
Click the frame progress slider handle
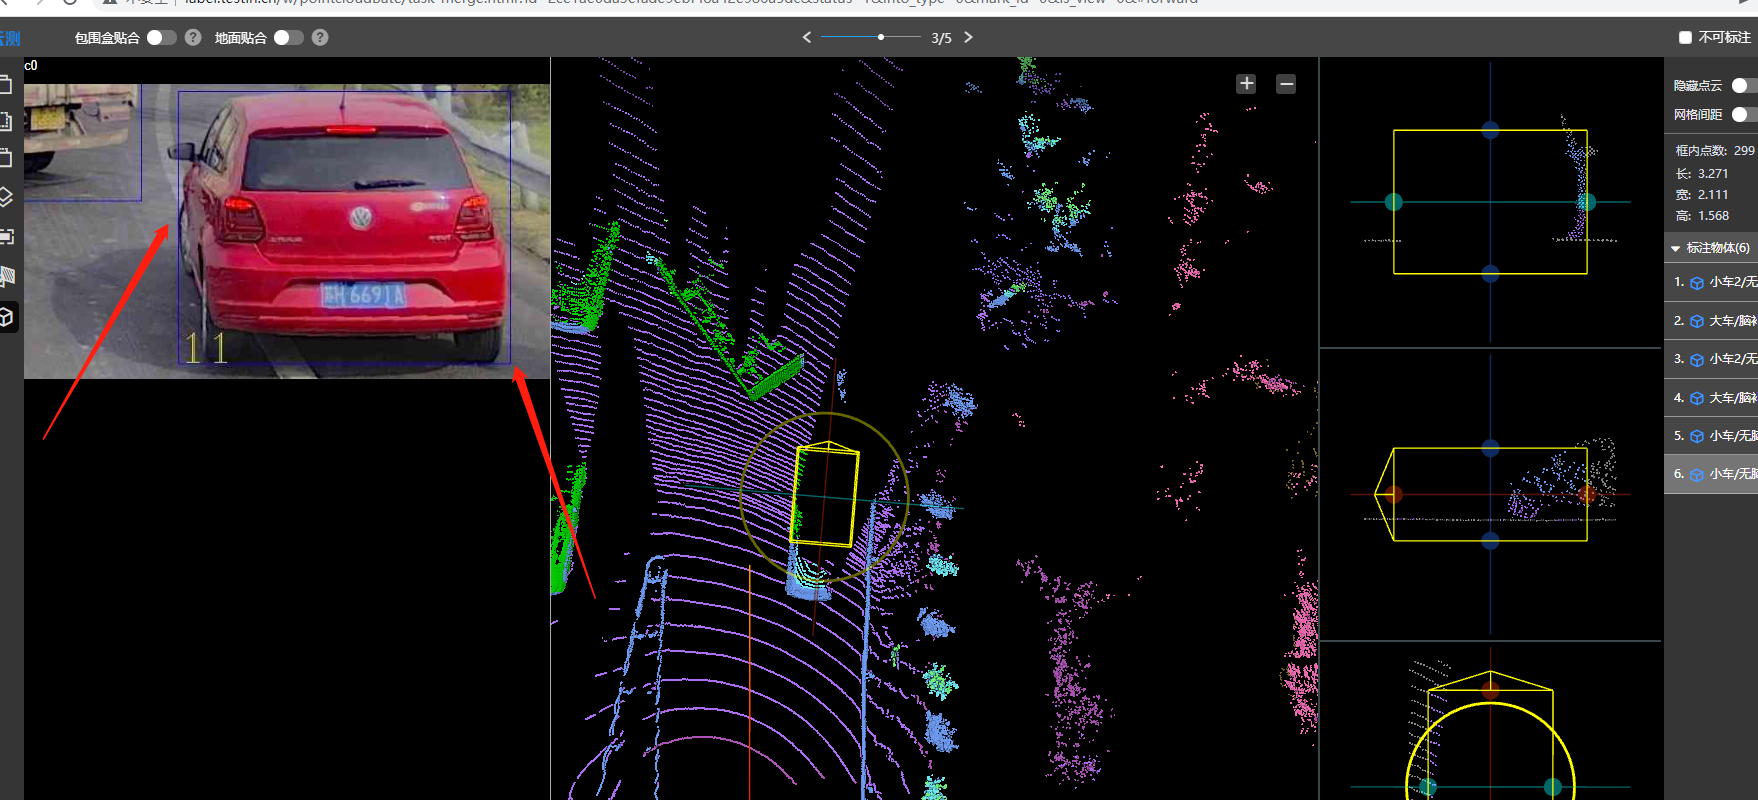881,37
